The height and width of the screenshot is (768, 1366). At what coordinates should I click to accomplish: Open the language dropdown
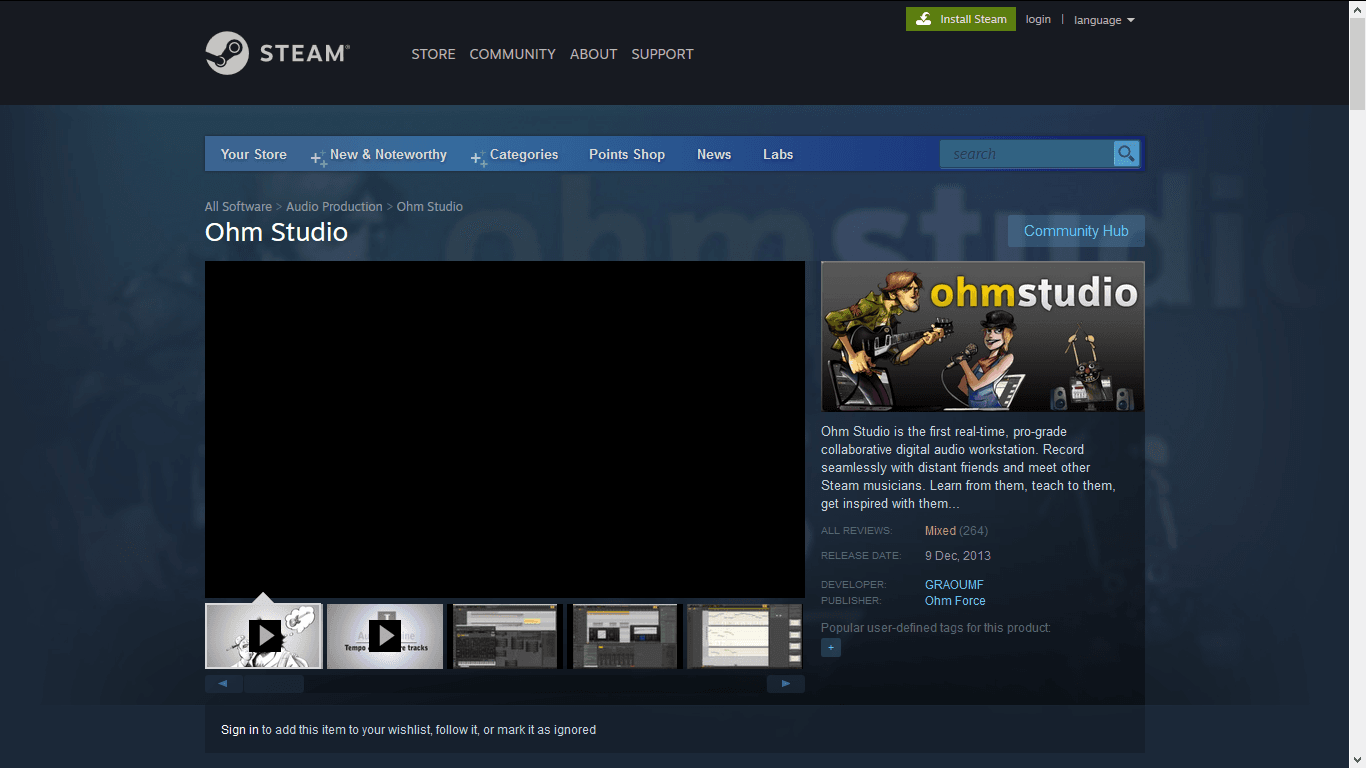click(x=1104, y=20)
